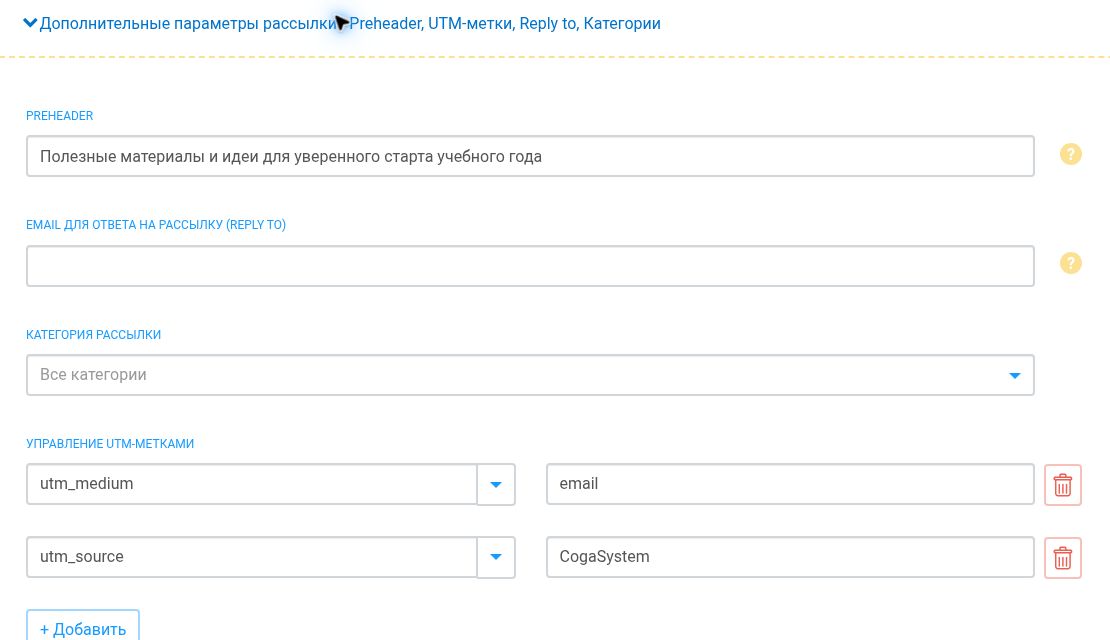Delete the utm_source row with trash icon

pyautogui.click(x=1063, y=558)
